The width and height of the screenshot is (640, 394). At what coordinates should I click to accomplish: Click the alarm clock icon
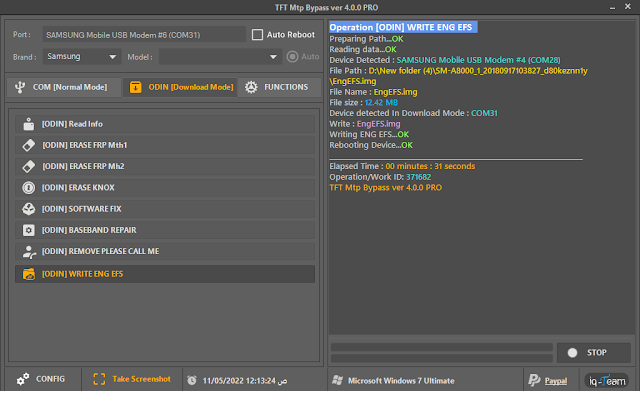[x=191, y=381]
